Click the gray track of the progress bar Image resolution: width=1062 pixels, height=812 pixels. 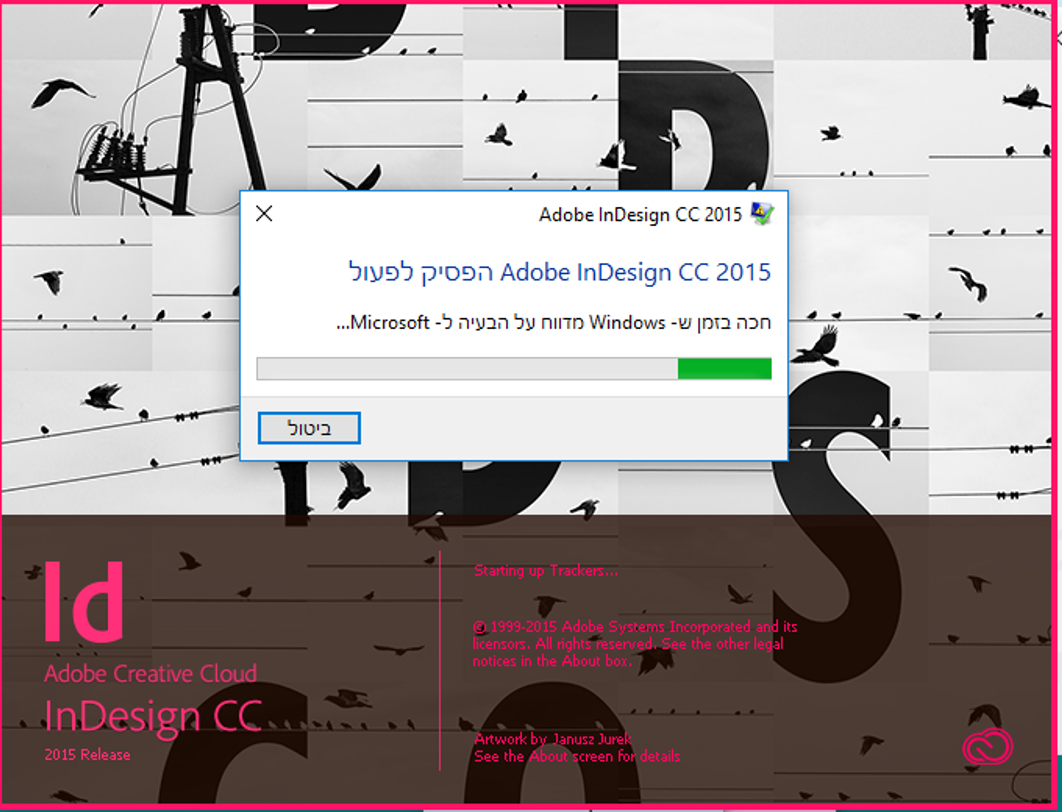[467, 369]
